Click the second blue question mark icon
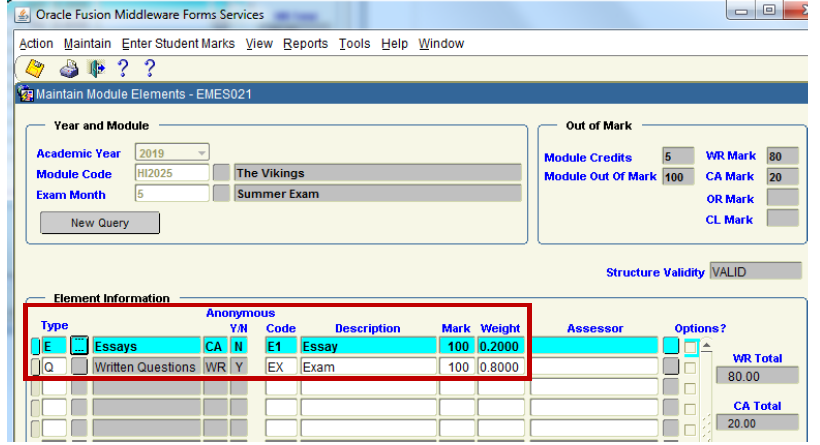This screenshot has height=445, width=820. tap(149, 69)
